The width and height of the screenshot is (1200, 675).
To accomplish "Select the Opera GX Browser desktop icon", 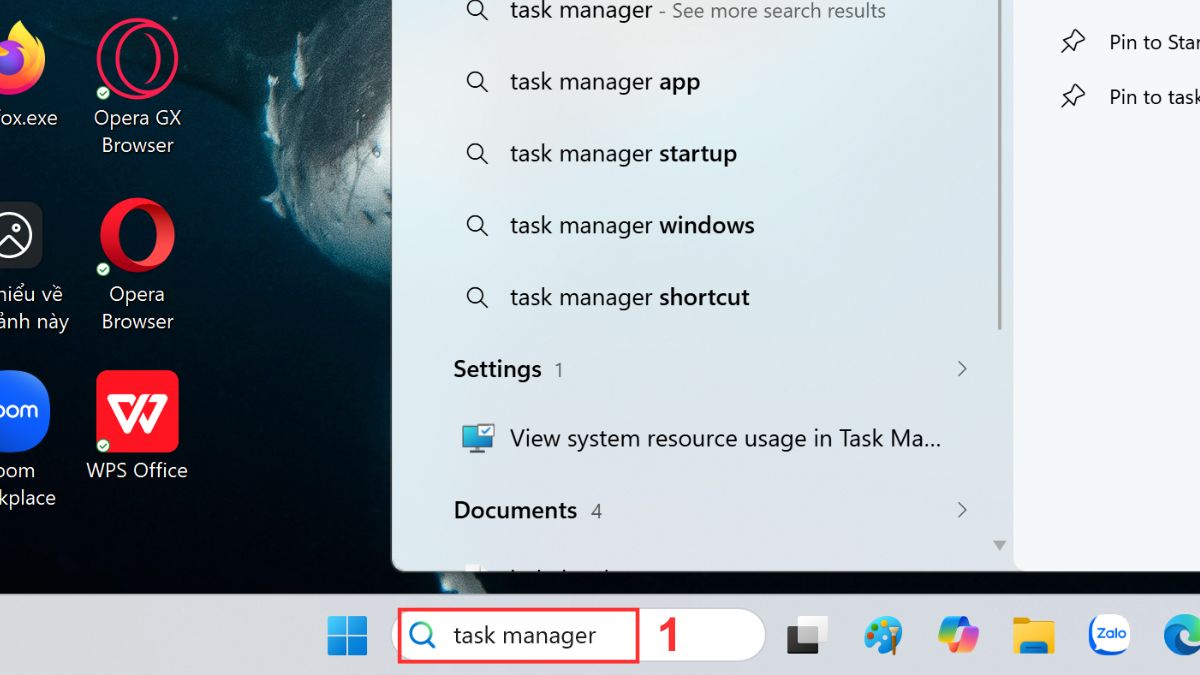I will pos(137,88).
